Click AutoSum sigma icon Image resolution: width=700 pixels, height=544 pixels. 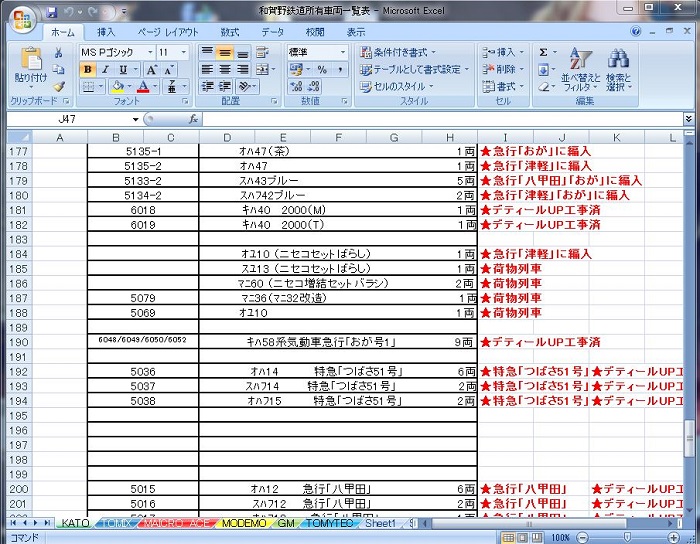click(543, 52)
